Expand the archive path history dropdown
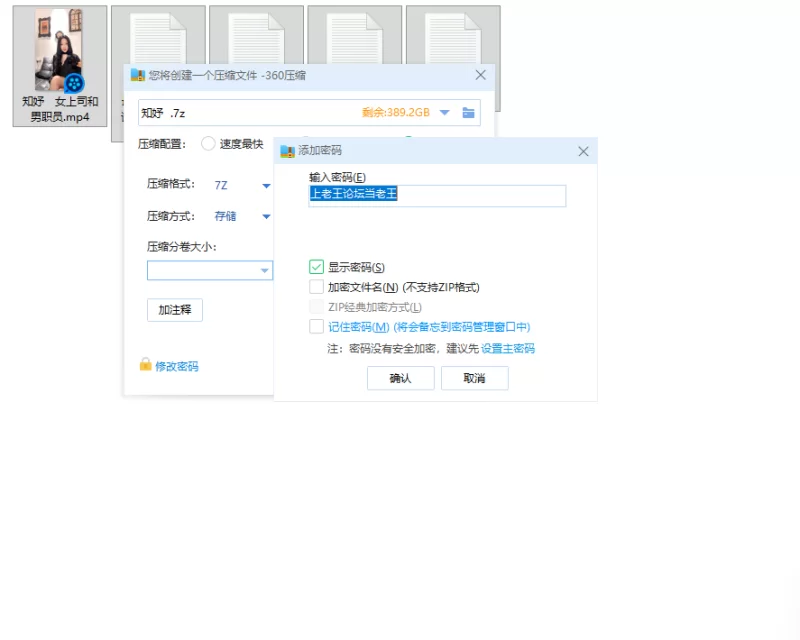Image resolution: width=800 pixels, height=640 pixels. pos(445,113)
